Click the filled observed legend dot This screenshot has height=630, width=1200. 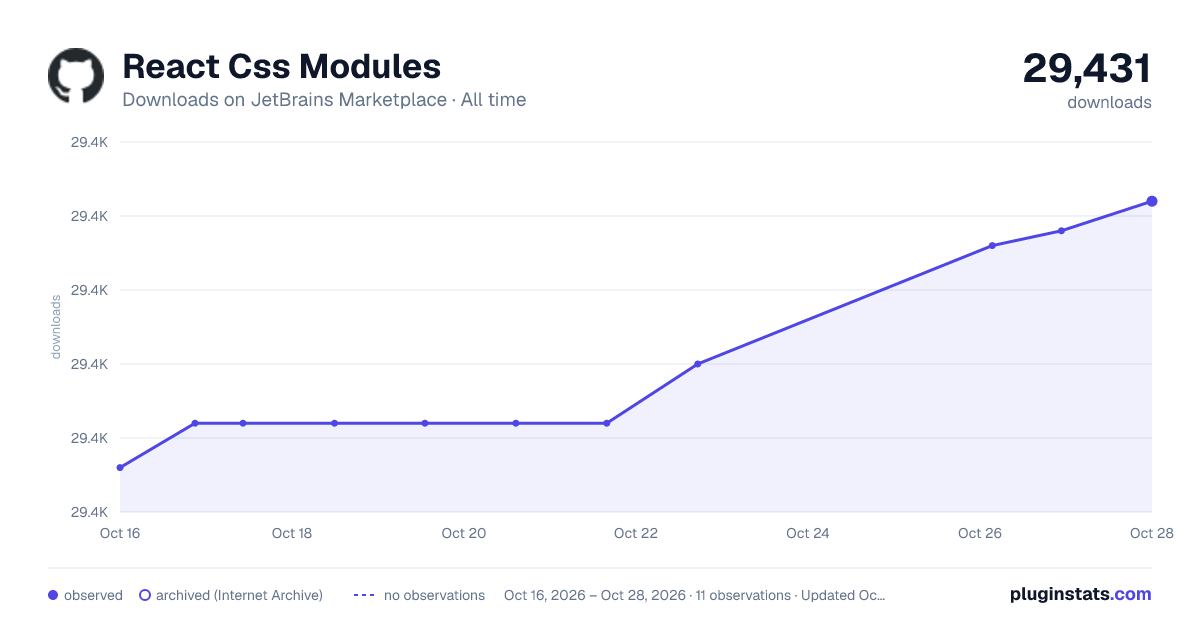(53, 595)
